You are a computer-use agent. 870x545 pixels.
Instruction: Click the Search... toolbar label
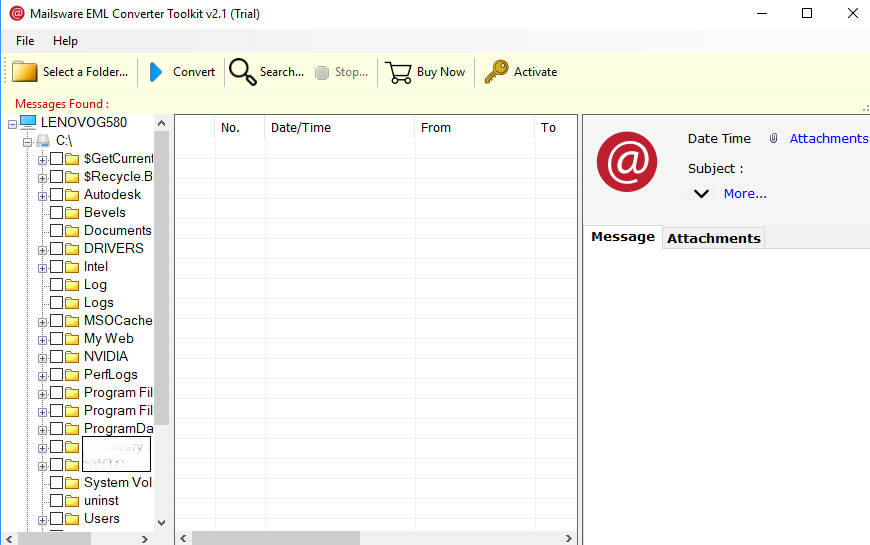pyautogui.click(x=282, y=72)
